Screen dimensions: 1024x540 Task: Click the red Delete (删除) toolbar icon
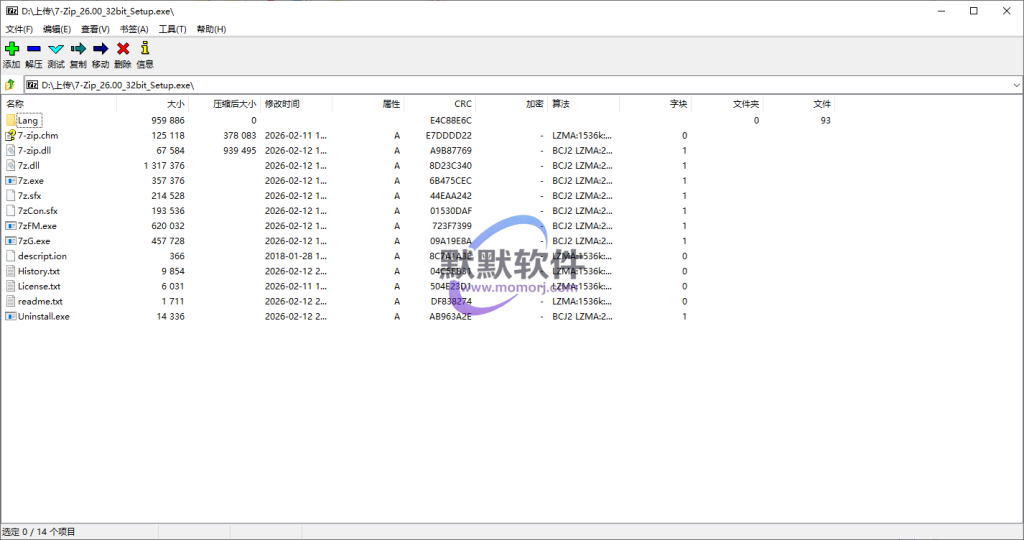(123, 49)
